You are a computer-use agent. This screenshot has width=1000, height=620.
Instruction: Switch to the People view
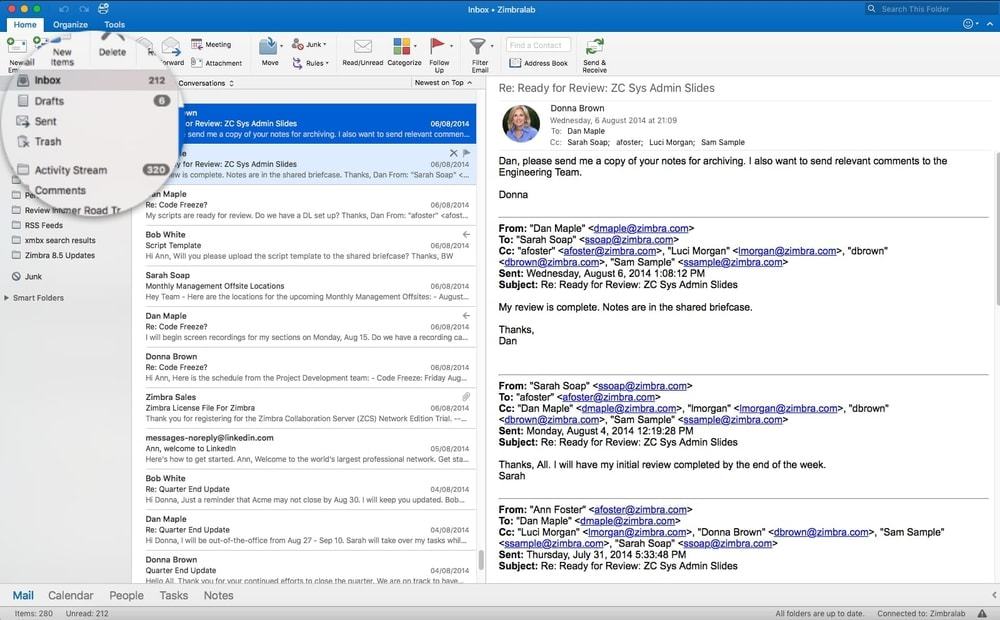coord(126,595)
